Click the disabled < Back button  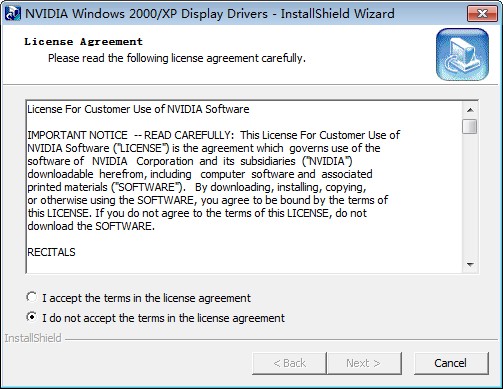pos(289,363)
